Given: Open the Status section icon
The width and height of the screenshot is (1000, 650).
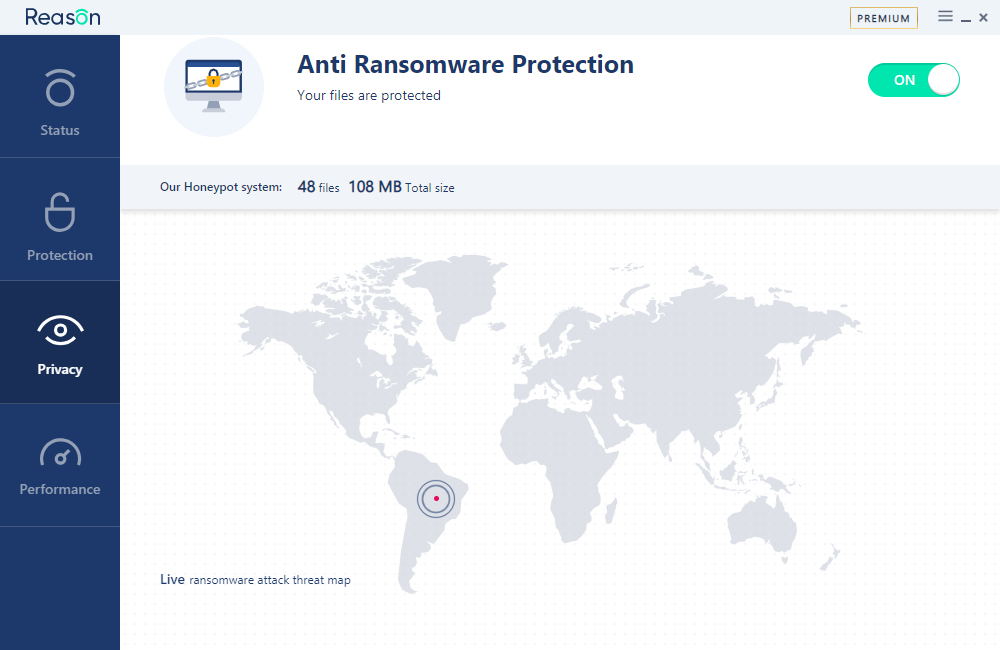Looking at the screenshot, I should (x=60, y=87).
